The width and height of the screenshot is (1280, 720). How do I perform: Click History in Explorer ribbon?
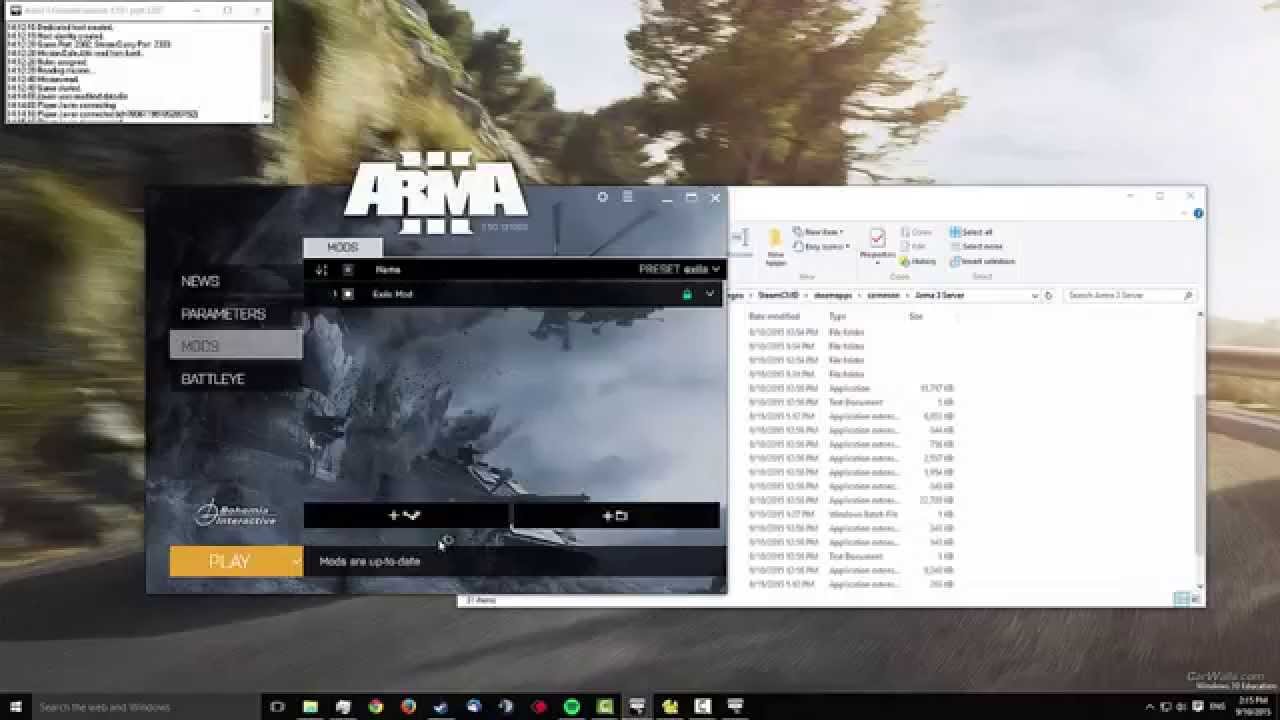point(918,261)
